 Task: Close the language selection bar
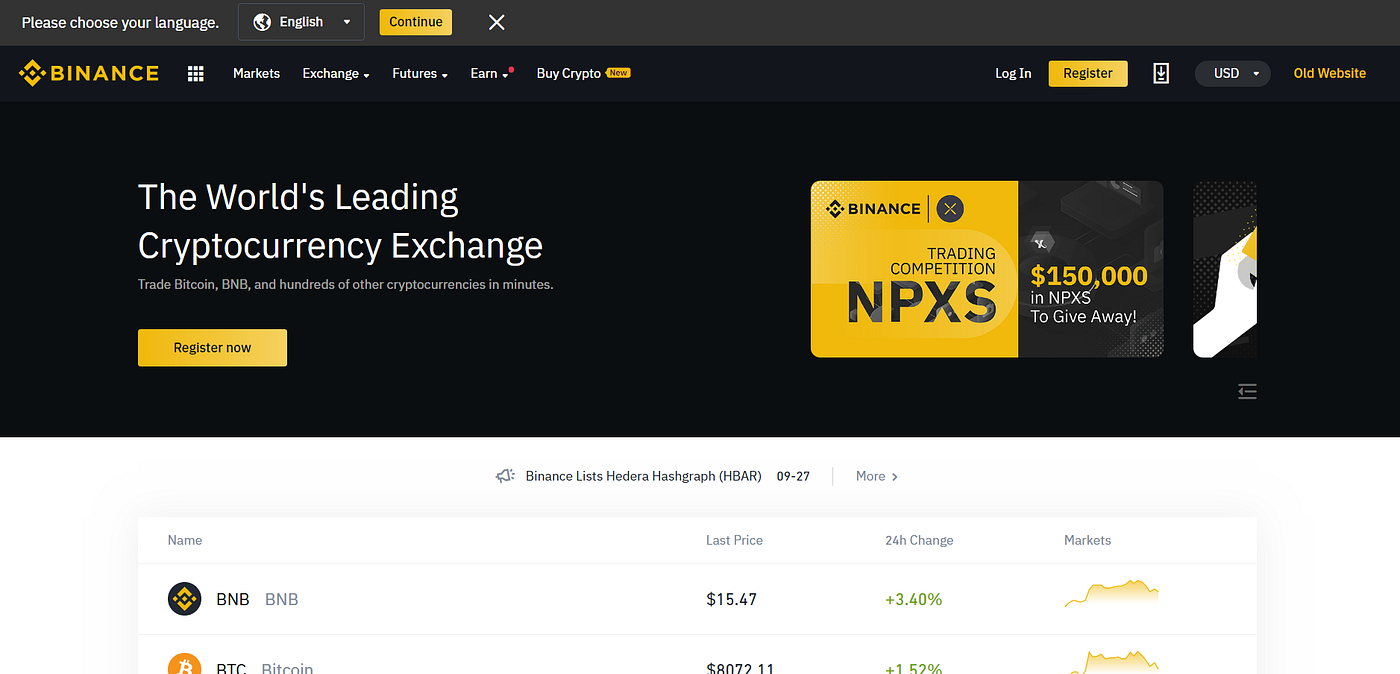(496, 22)
